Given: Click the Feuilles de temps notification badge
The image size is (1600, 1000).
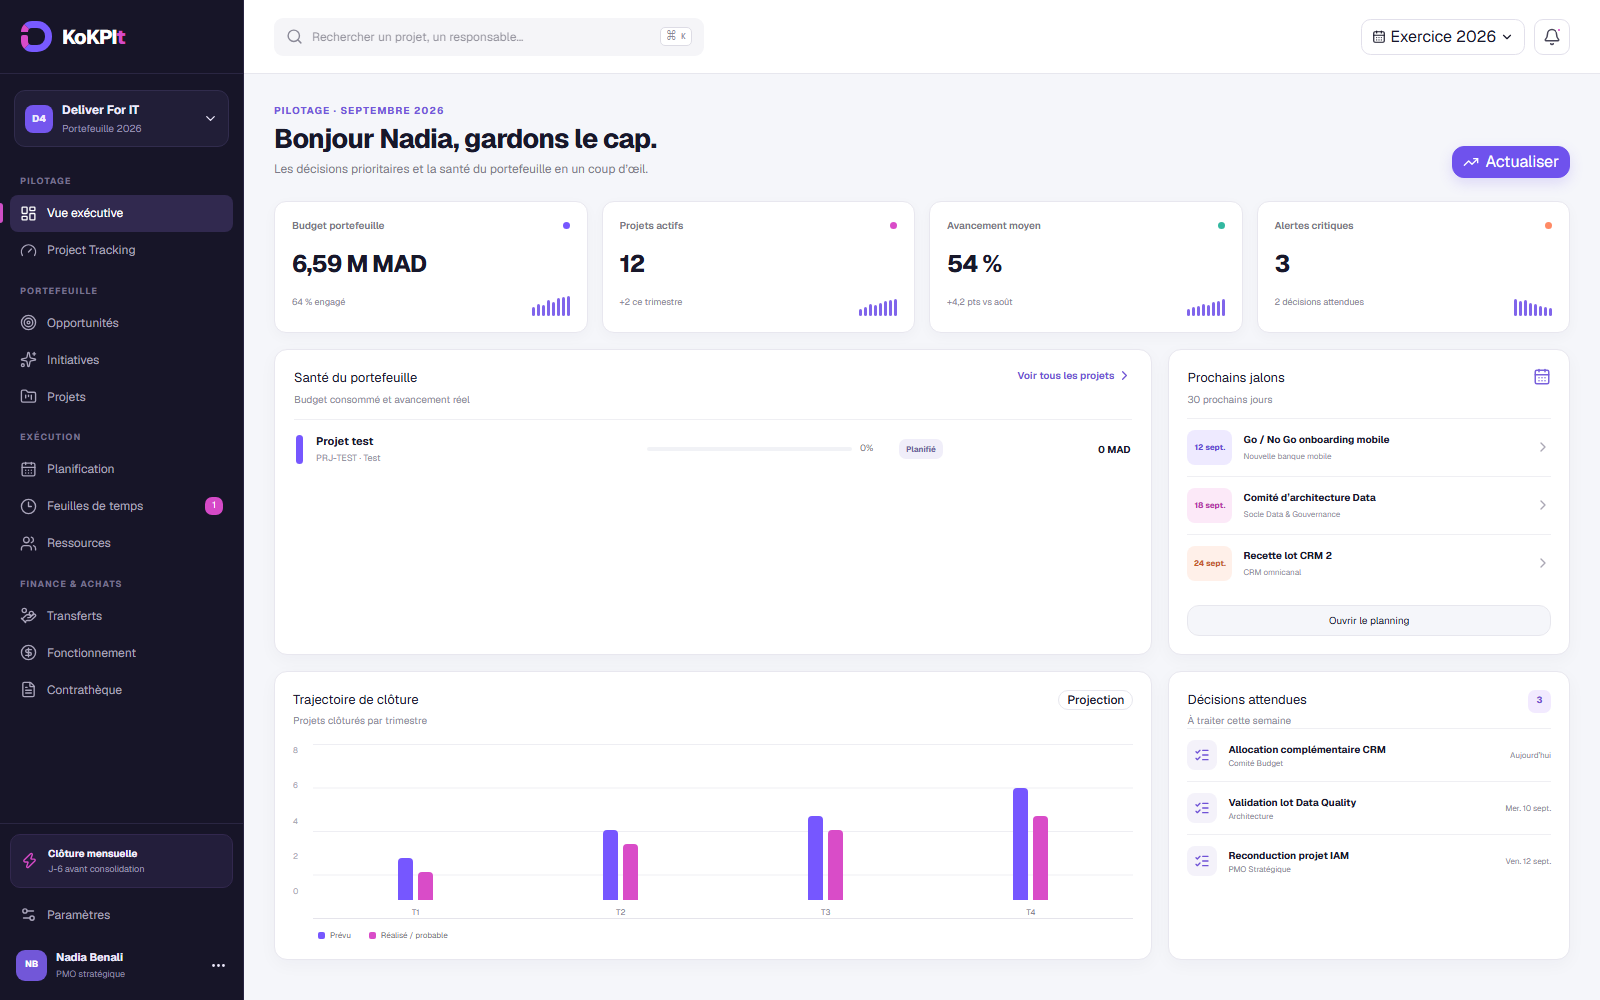Looking at the screenshot, I should click(x=214, y=506).
